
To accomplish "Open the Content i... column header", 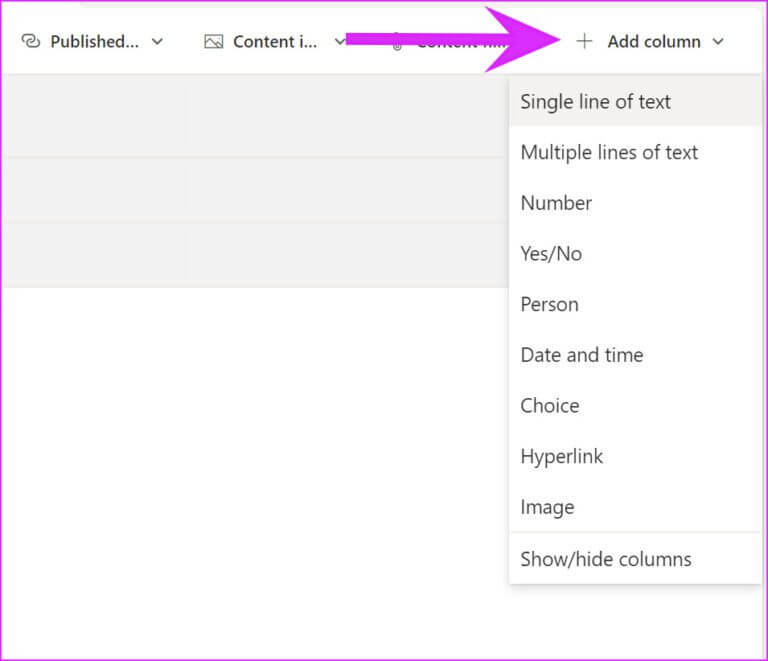I will (x=275, y=42).
